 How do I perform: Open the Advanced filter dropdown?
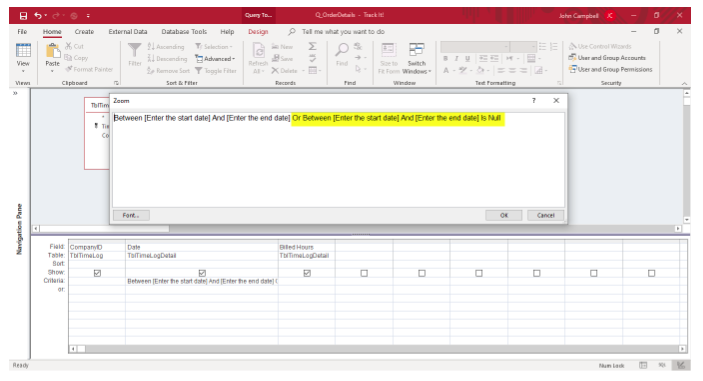point(215,59)
